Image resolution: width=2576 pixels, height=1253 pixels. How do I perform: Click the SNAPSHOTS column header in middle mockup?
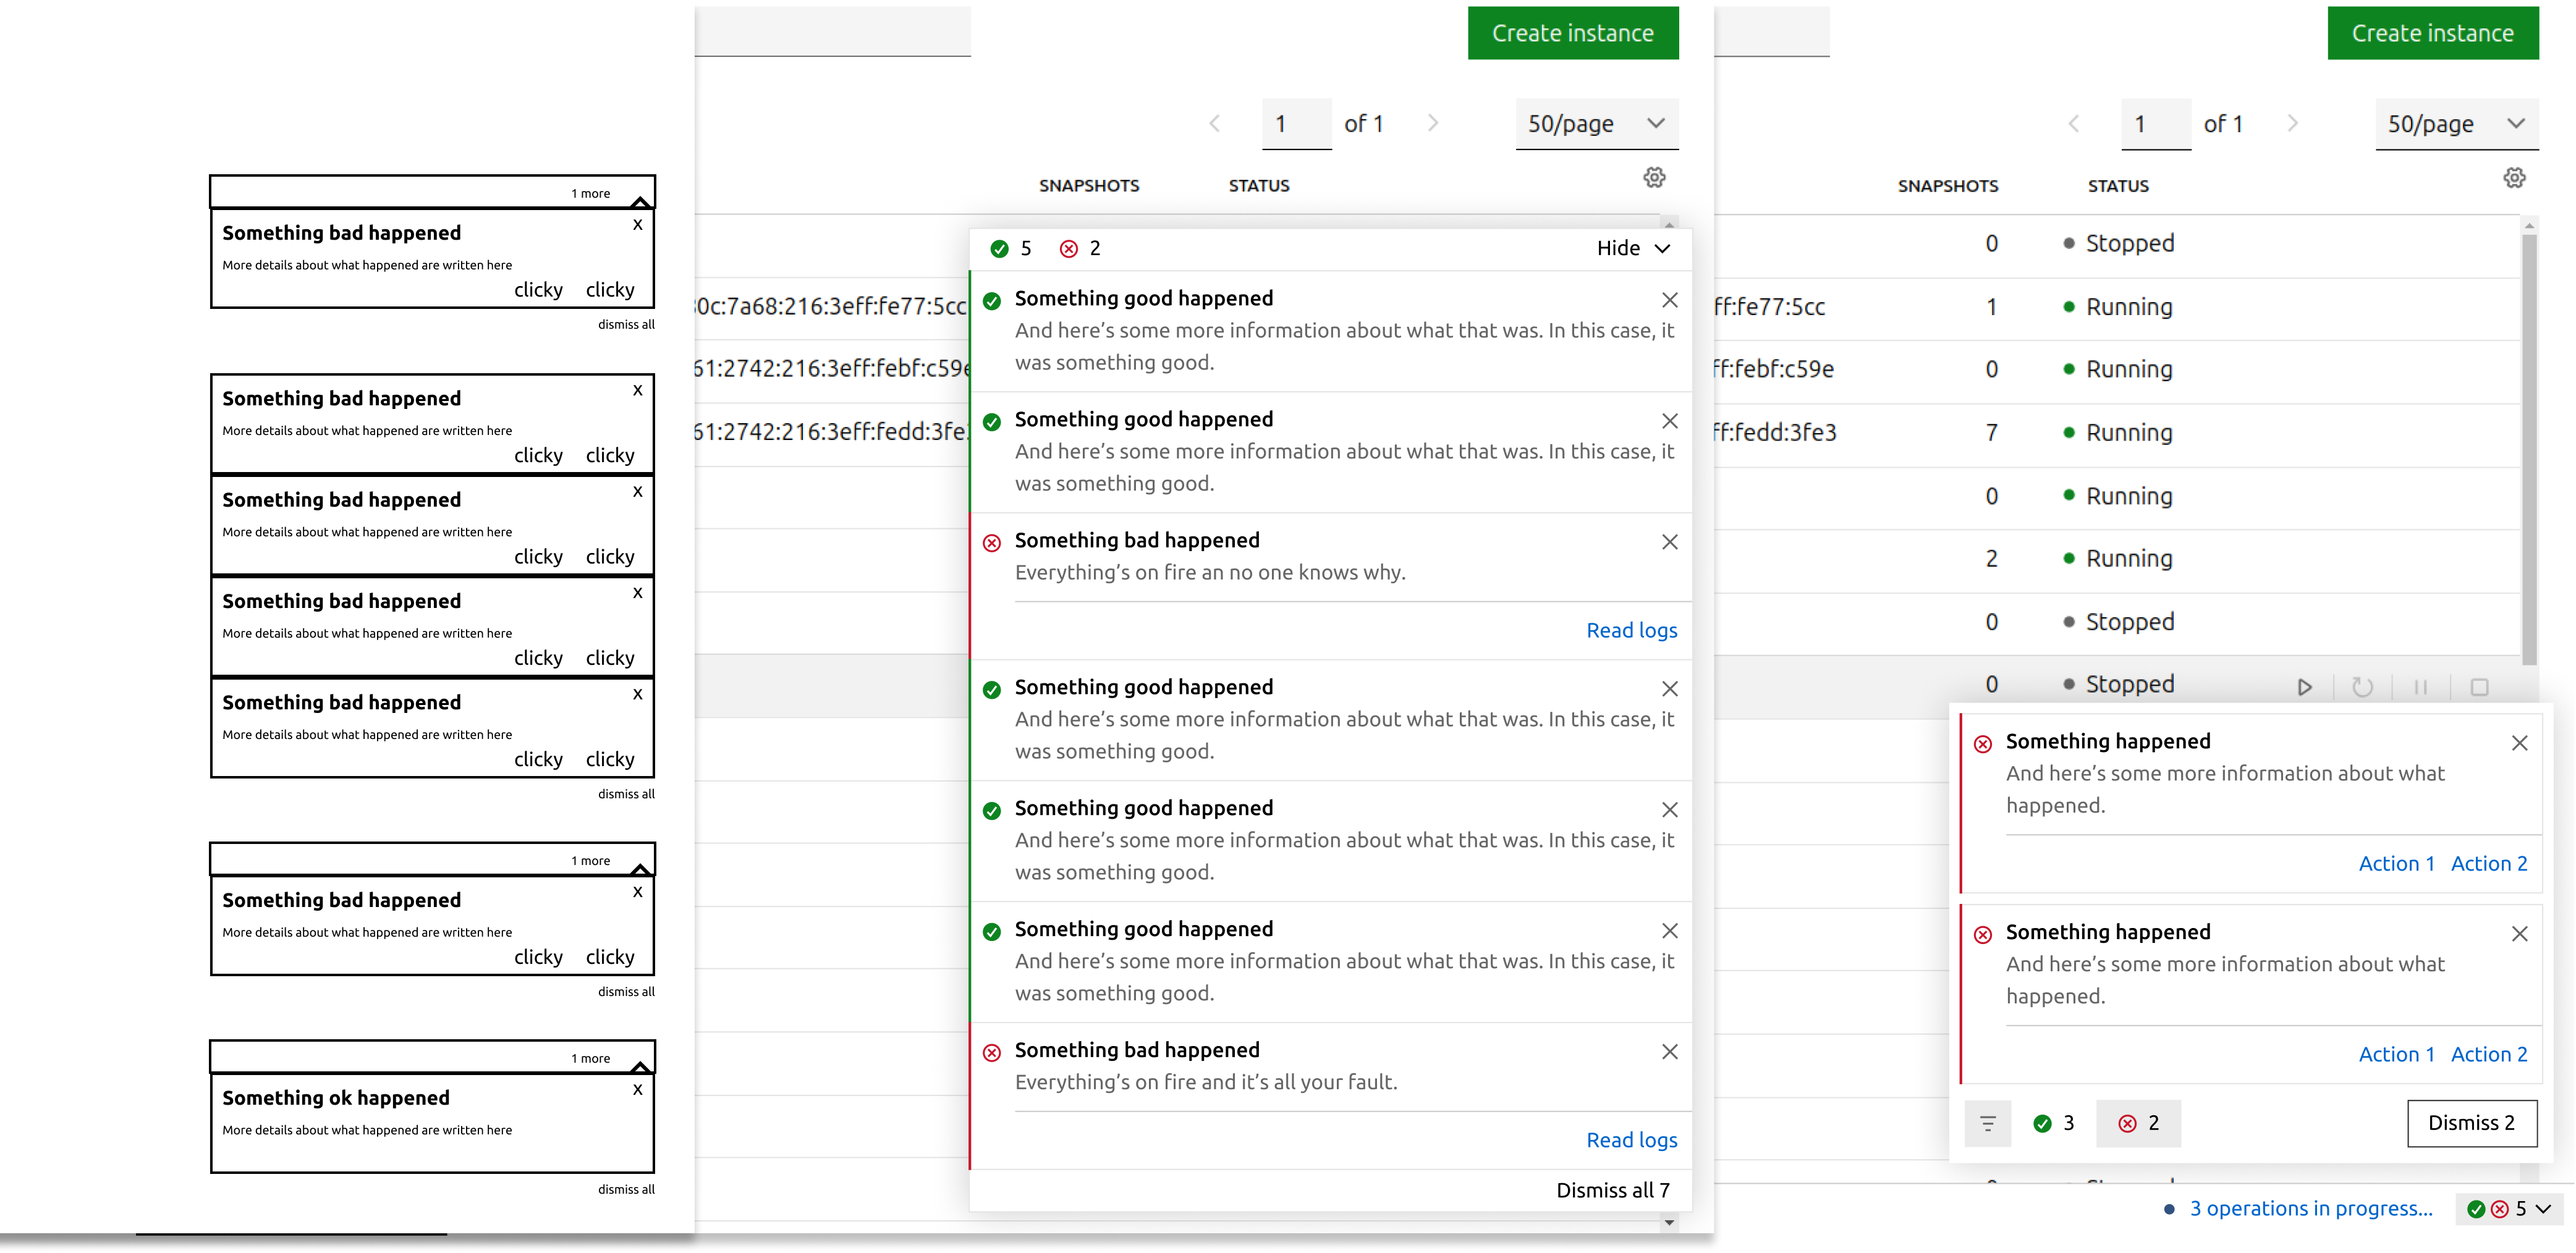[x=1088, y=186]
